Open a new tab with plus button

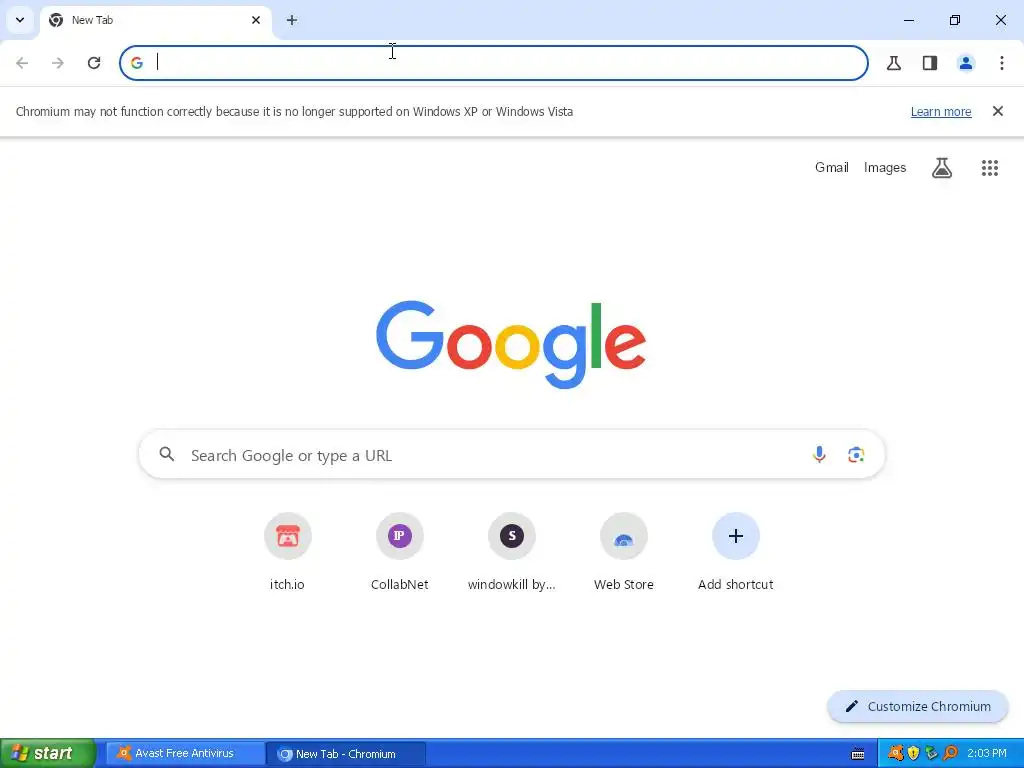tap(292, 20)
